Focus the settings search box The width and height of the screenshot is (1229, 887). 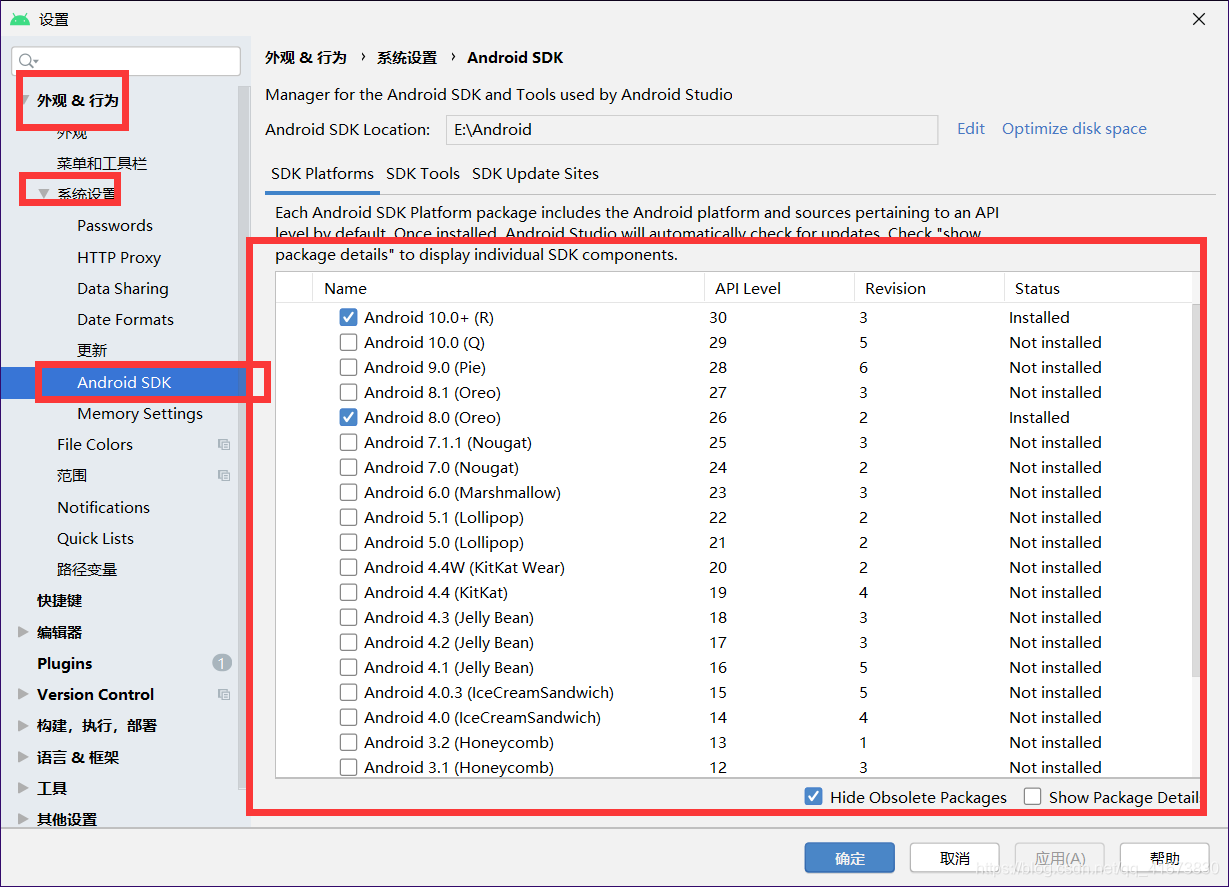click(x=126, y=61)
